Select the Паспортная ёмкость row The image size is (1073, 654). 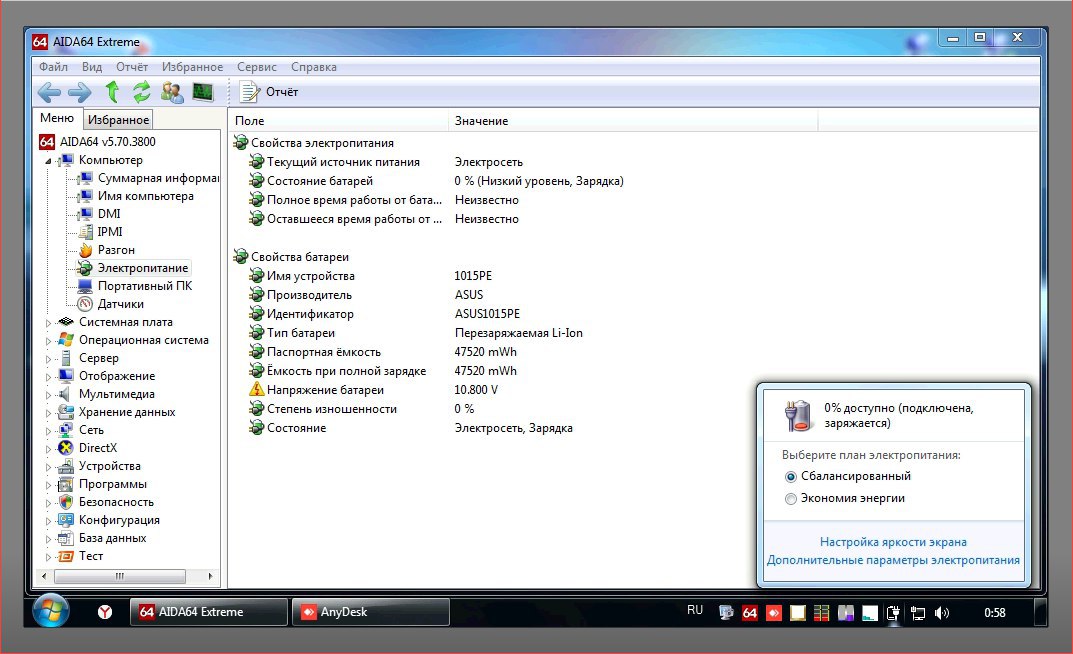tap(383, 352)
